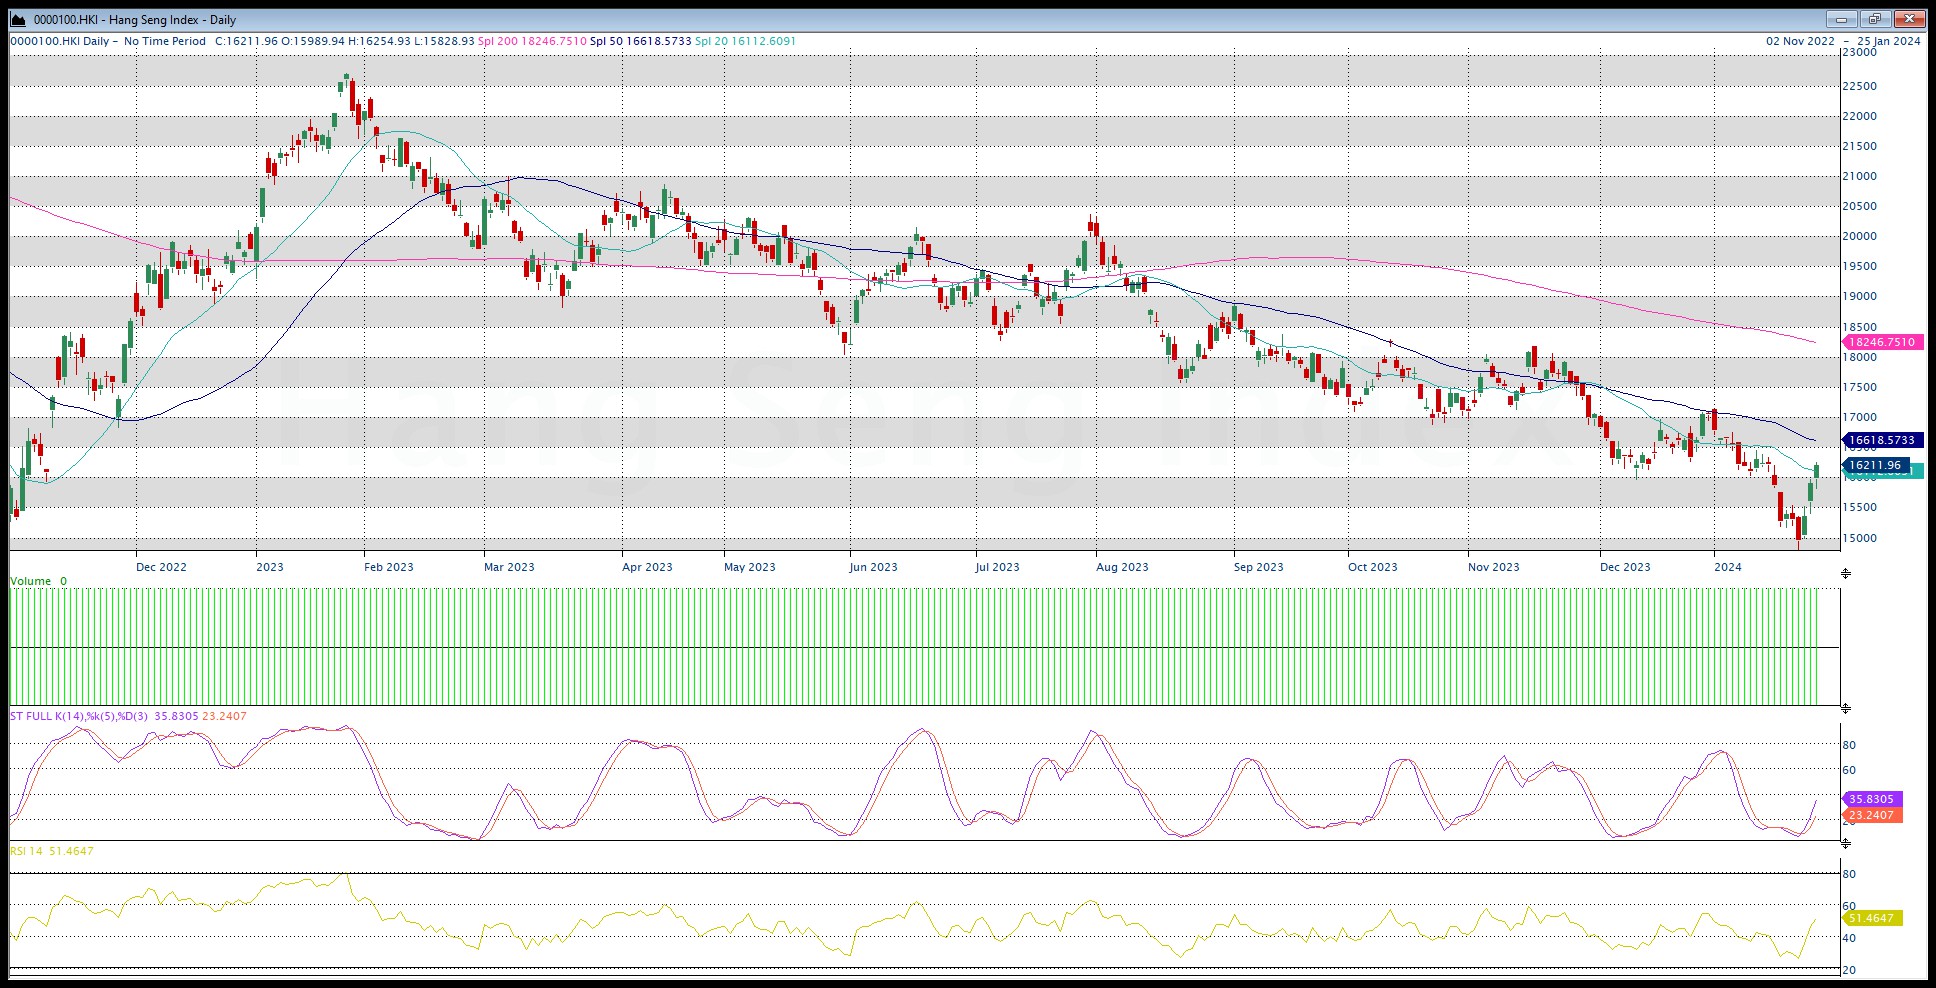The height and width of the screenshot is (988, 1936).
Task: Click the 'Jun 2023' date axis label
Action: pyautogui.click(x=874, y=567)
